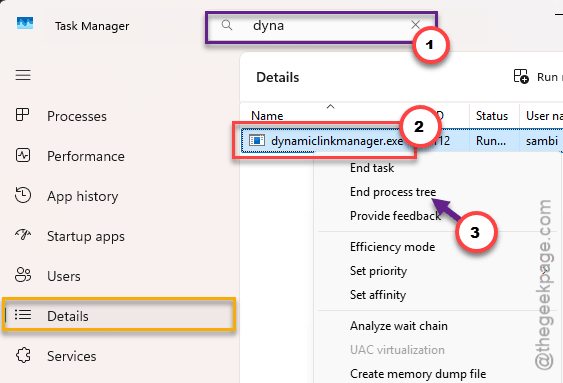Sort by the Name column header
Viewport: 563px width, 383px height.
(267, 116)
